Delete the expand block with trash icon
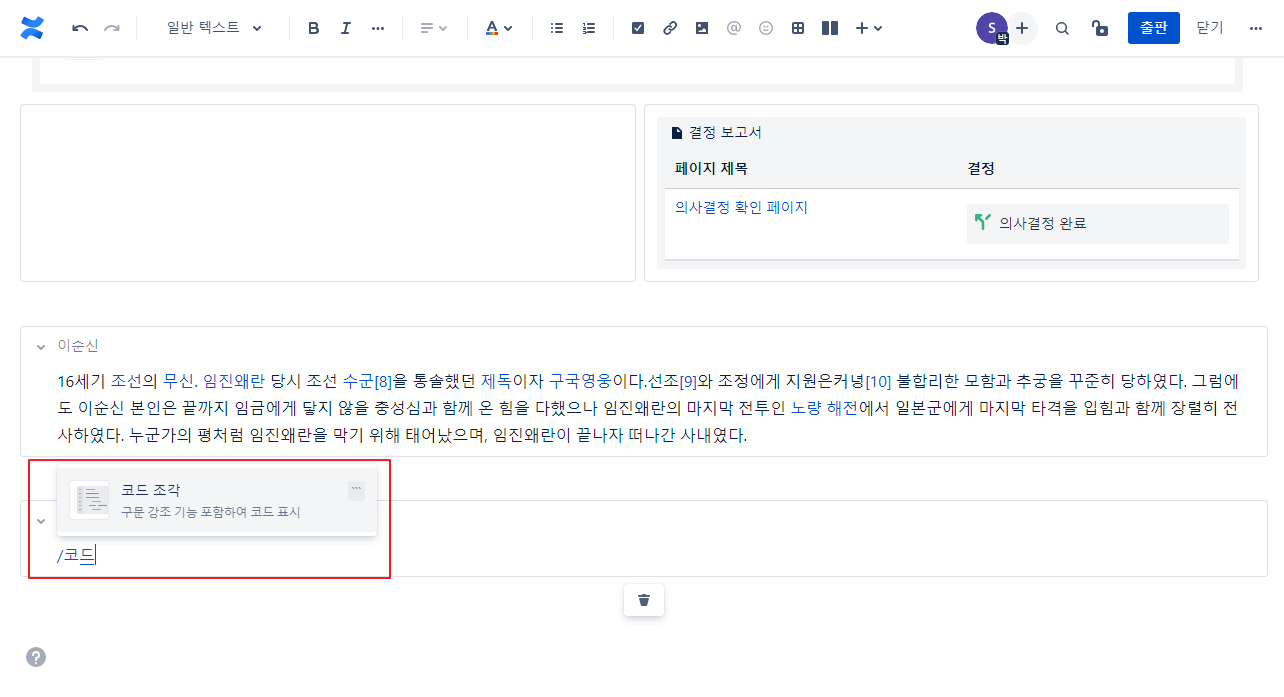 (x=644, y=600)
